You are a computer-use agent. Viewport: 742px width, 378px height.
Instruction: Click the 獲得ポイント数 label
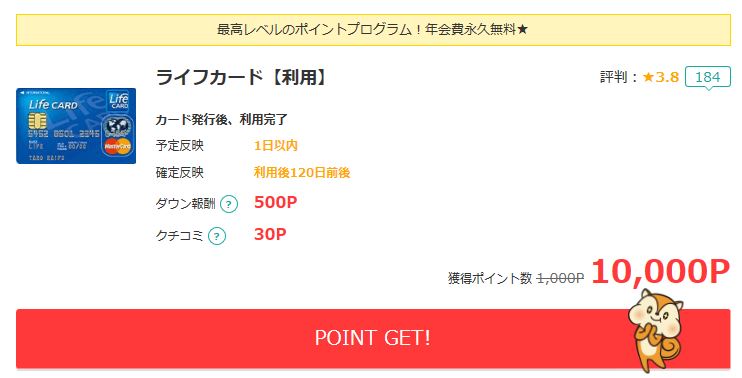(x=490, y=278)
